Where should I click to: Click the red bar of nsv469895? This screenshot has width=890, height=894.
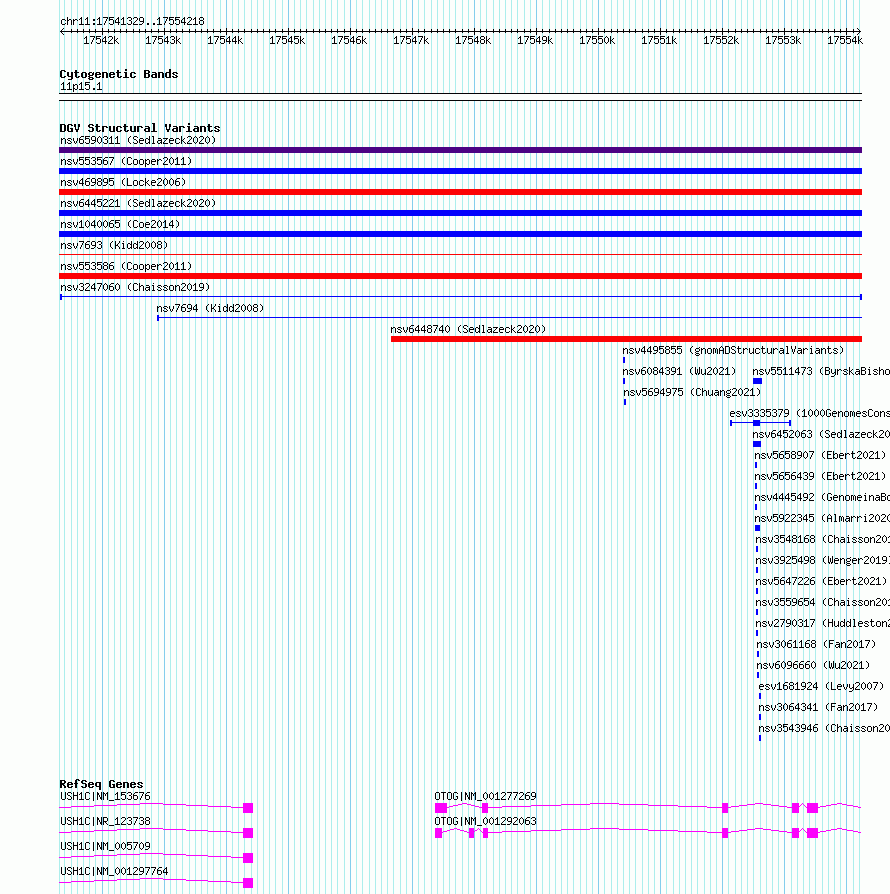(461, 192)
